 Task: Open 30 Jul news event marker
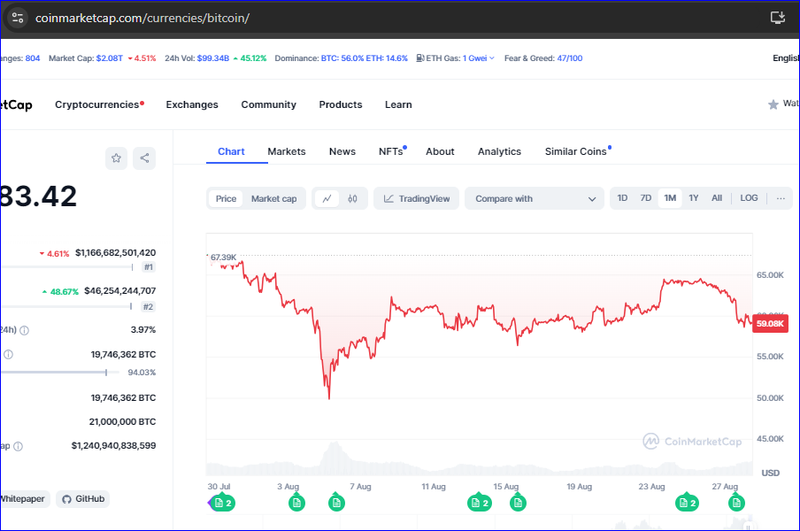click(x=222, y=503)
